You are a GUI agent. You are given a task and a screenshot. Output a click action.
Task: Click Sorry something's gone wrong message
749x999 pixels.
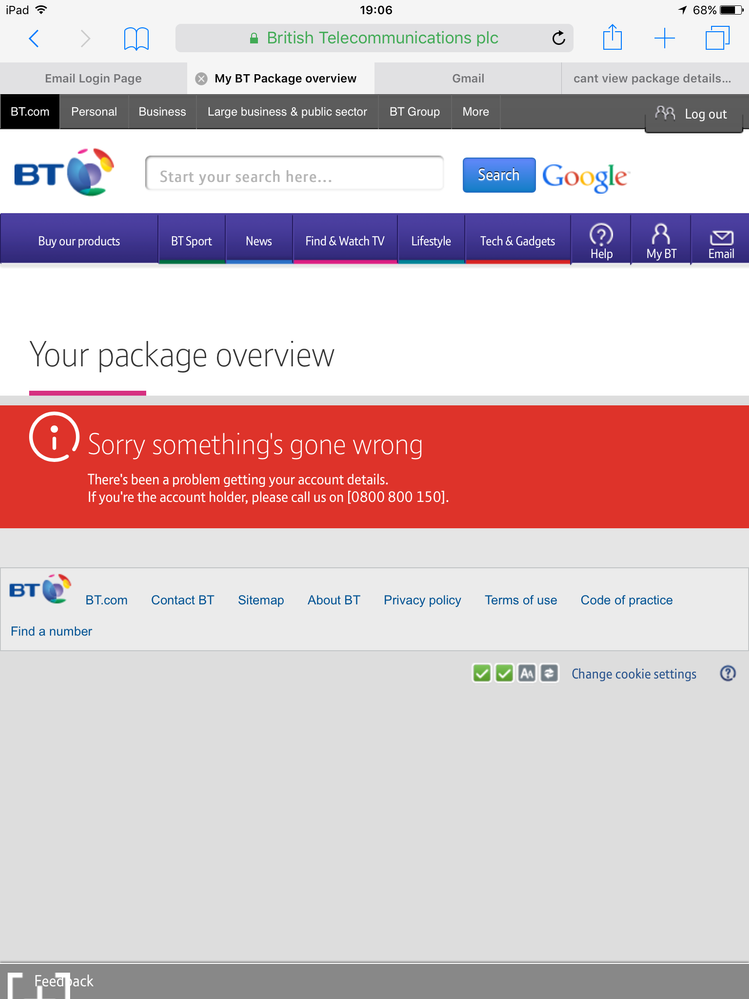[255, 445]
